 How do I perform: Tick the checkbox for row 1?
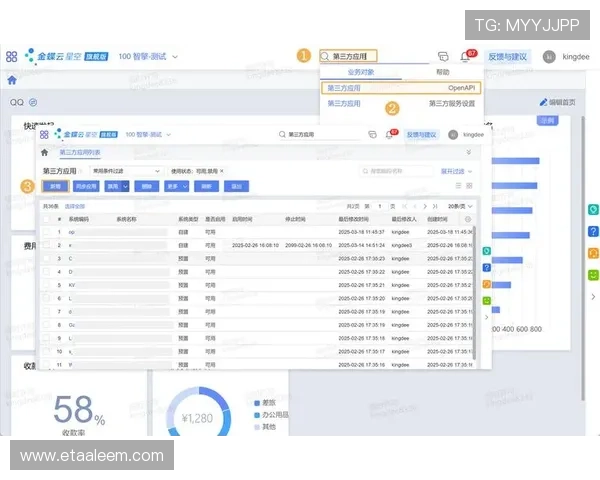pos(46,232)
